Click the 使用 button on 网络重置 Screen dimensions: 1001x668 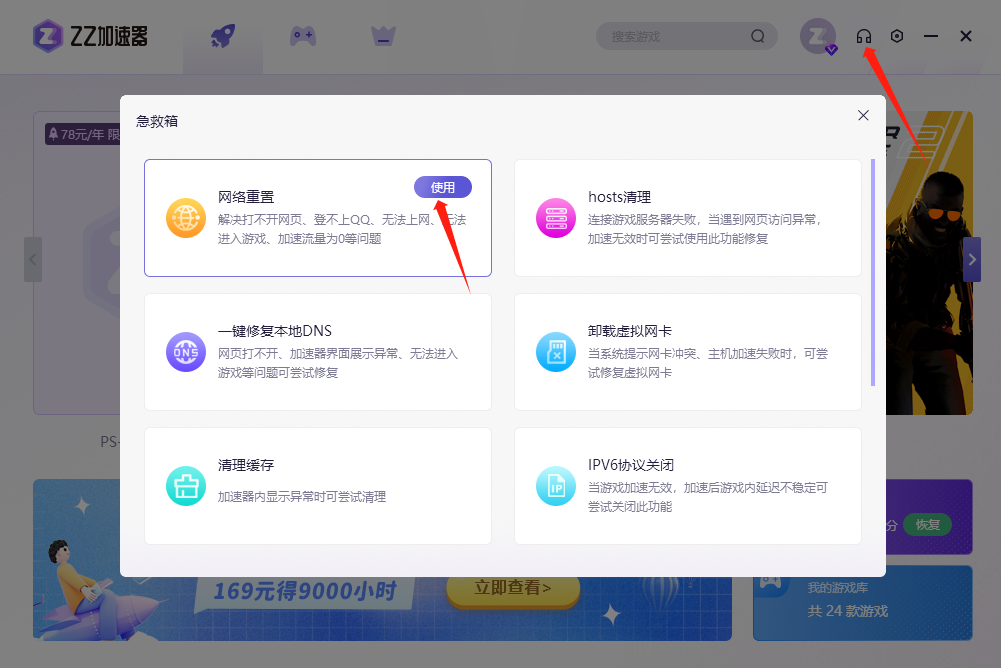[x=442, y=187]
